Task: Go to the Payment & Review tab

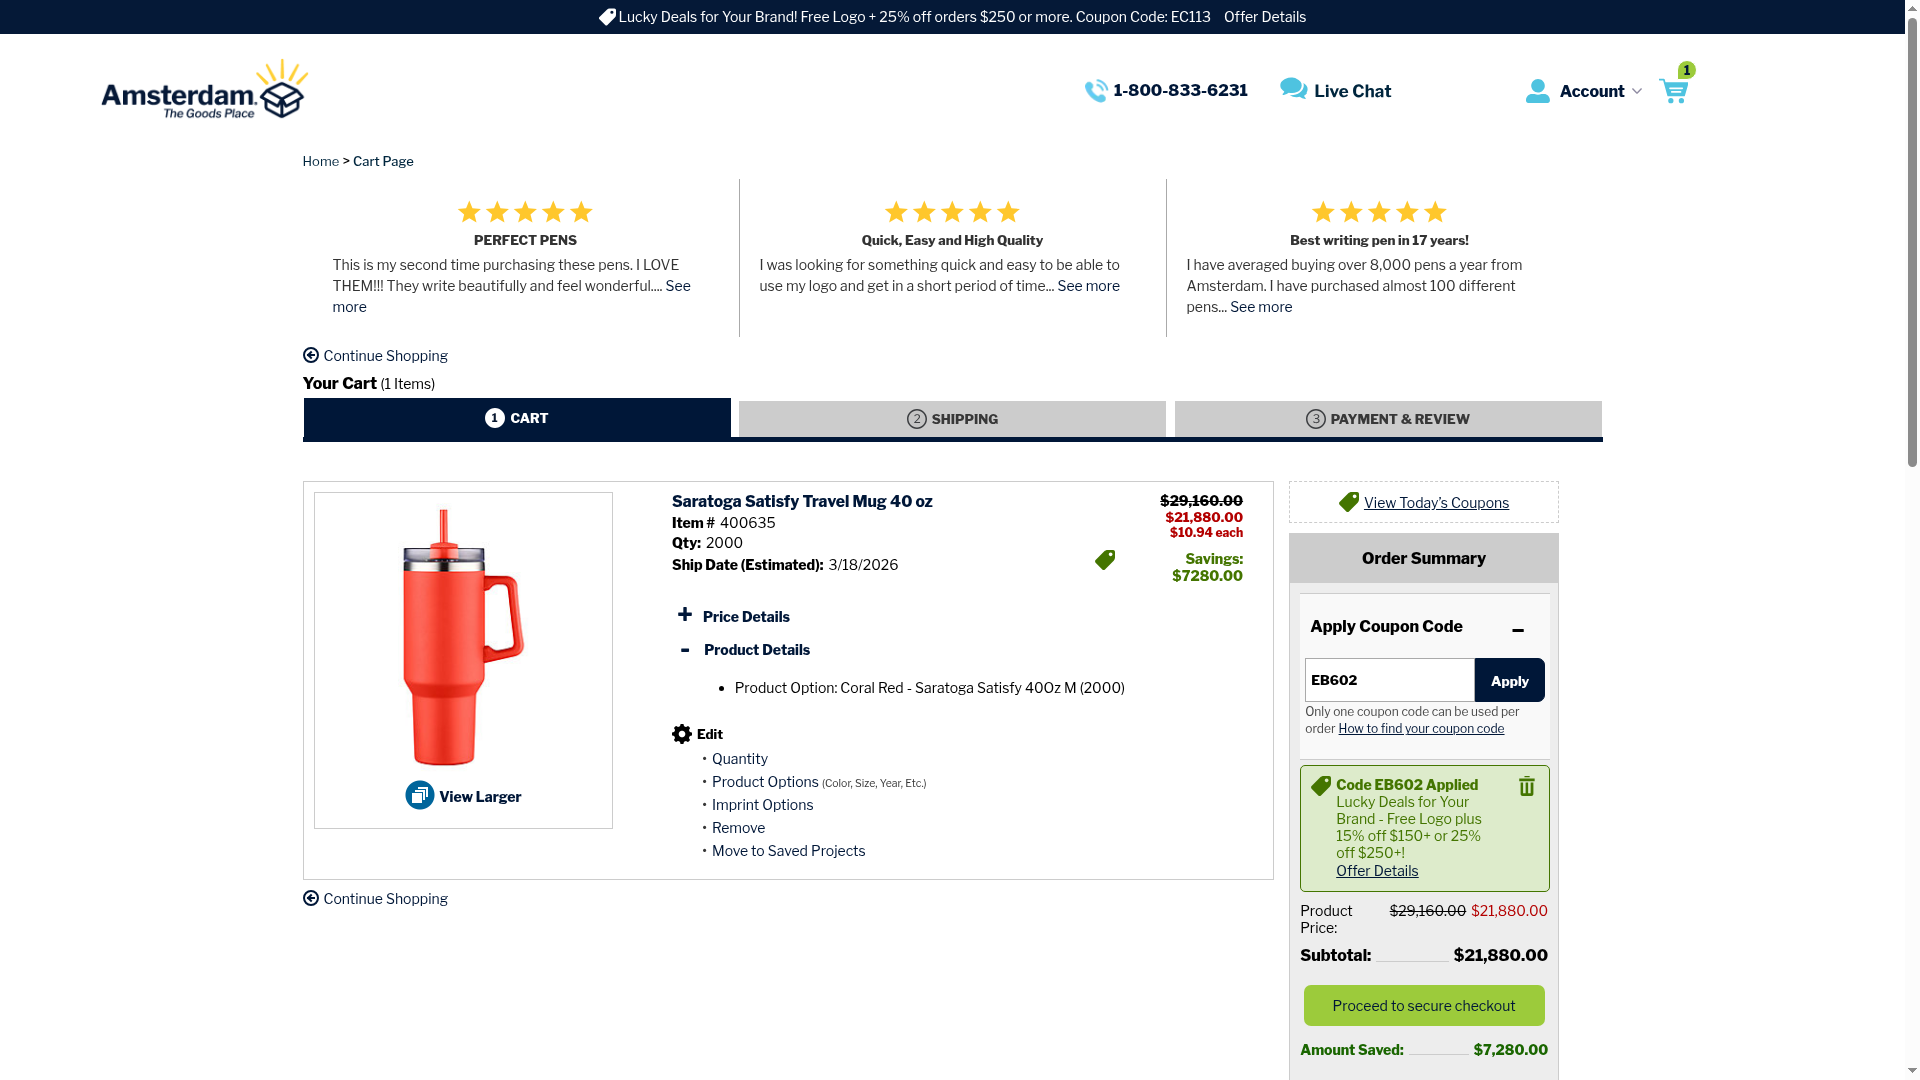Action: pos(1388,419)
